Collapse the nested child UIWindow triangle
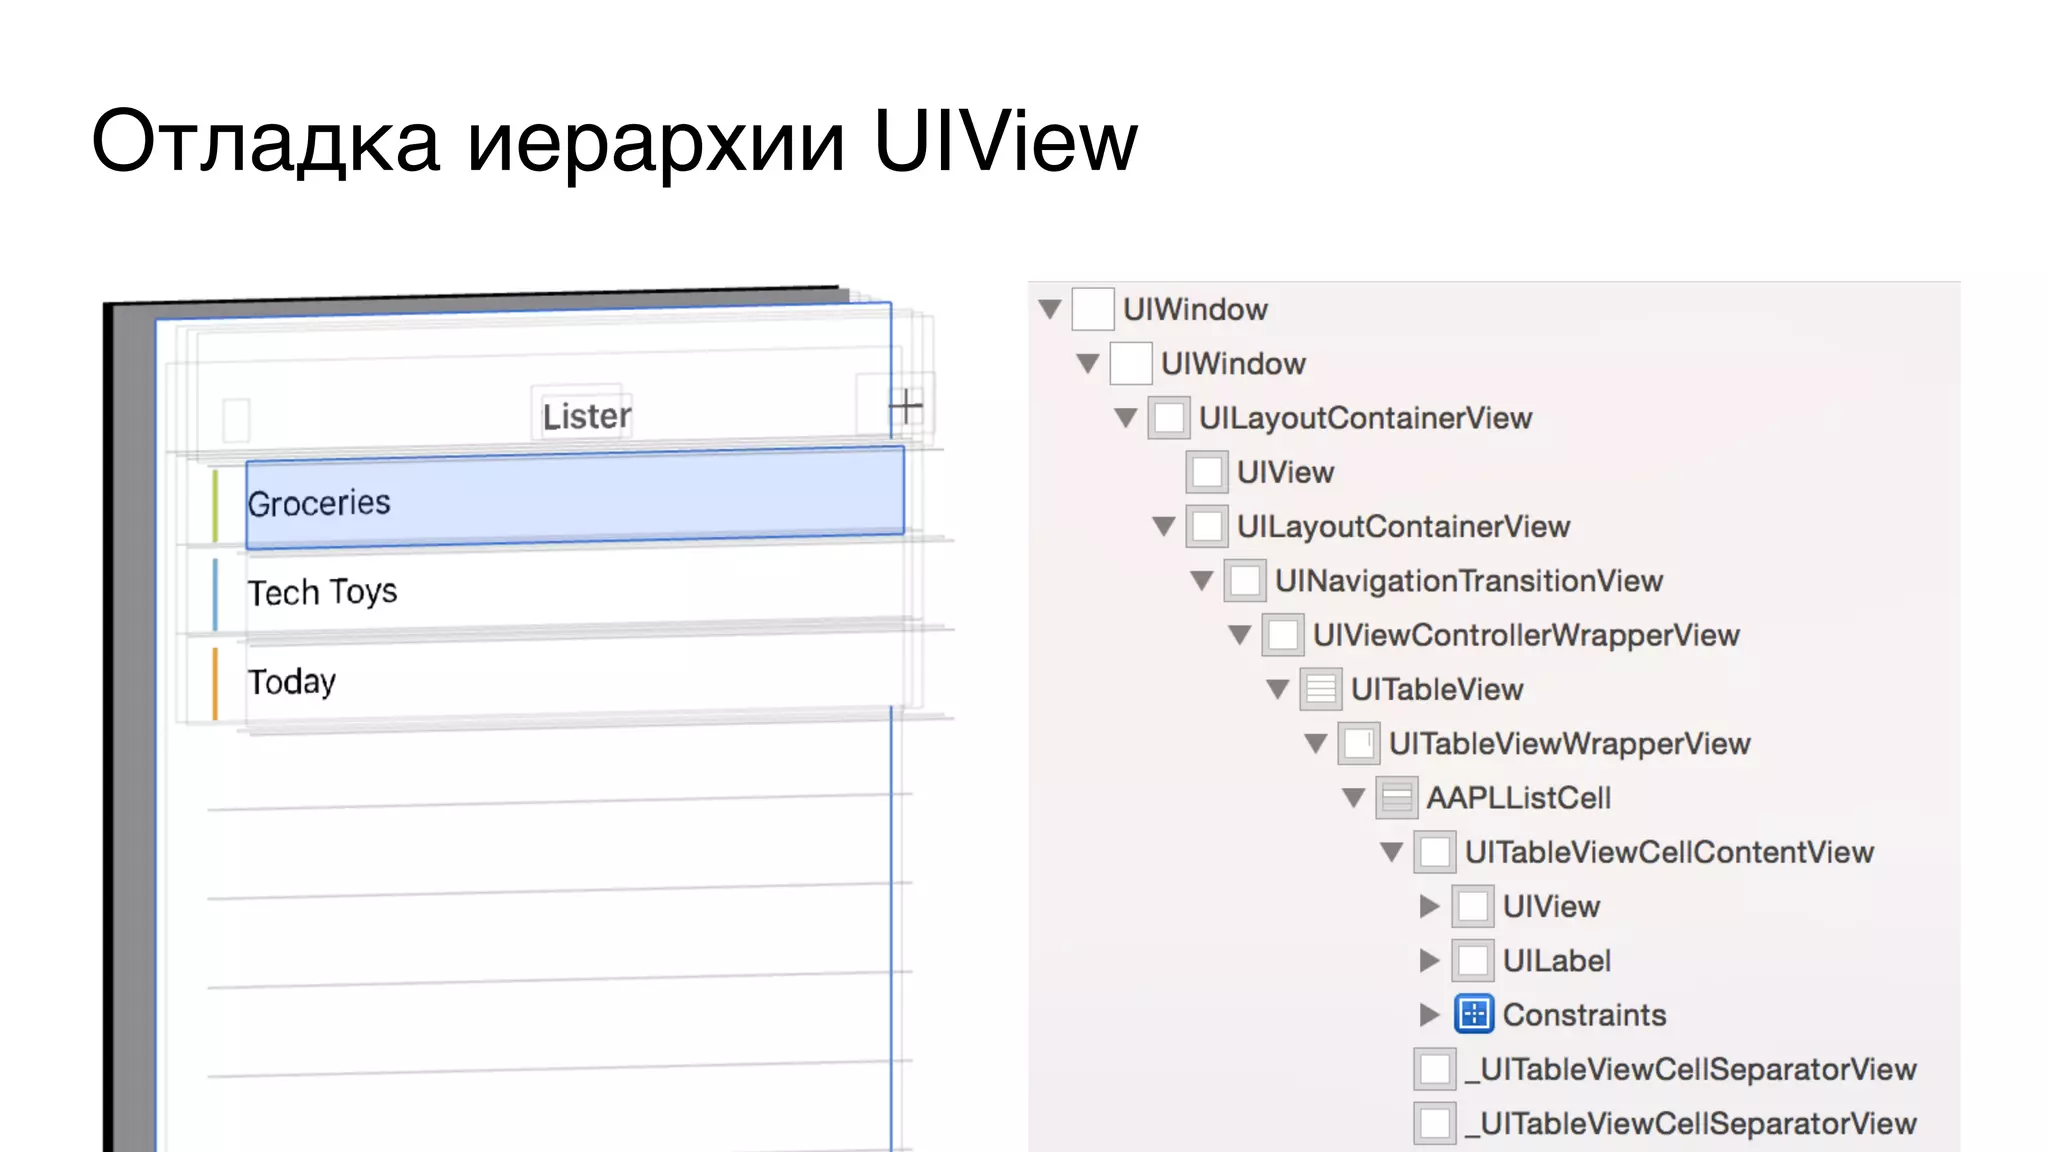Screen dimensions: 2048x1152 pyautogui.click(x=1088, y=363)
